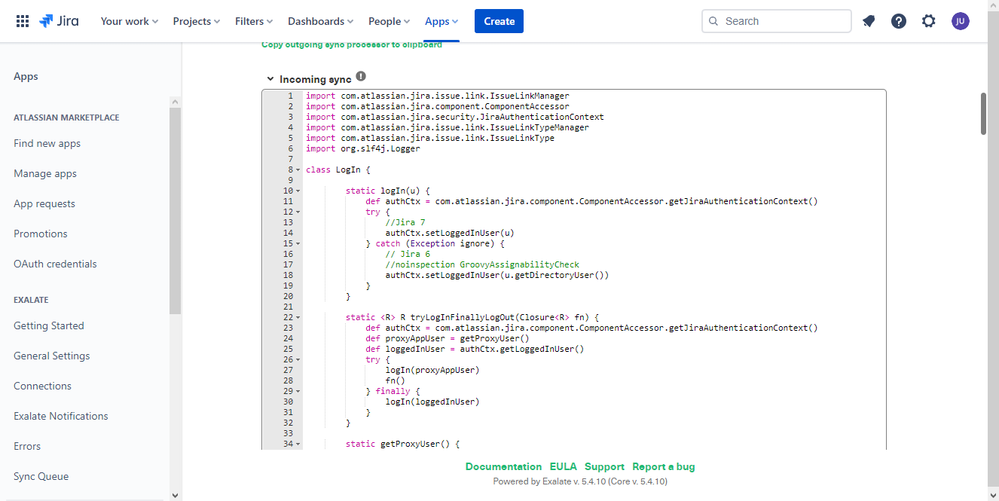Open the JU user avatar menu
The image size is (999, 501).
960,21
